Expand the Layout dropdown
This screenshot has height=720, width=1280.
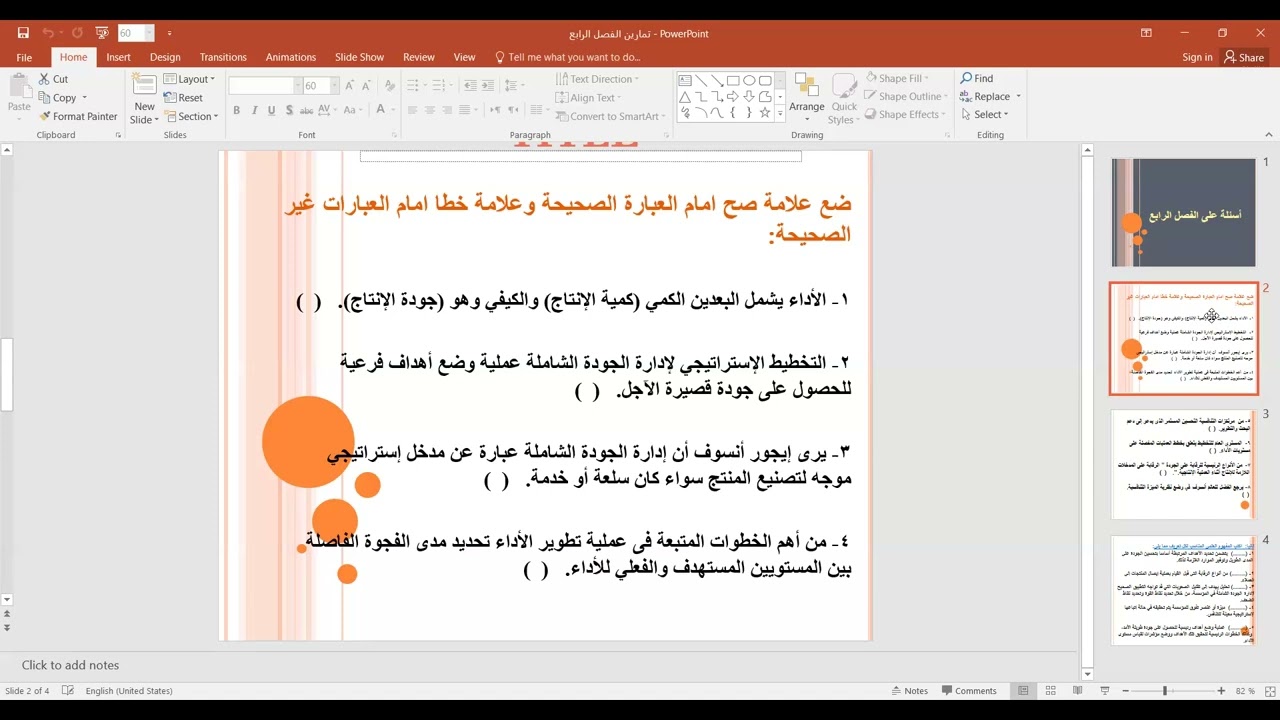click(190, 79)
